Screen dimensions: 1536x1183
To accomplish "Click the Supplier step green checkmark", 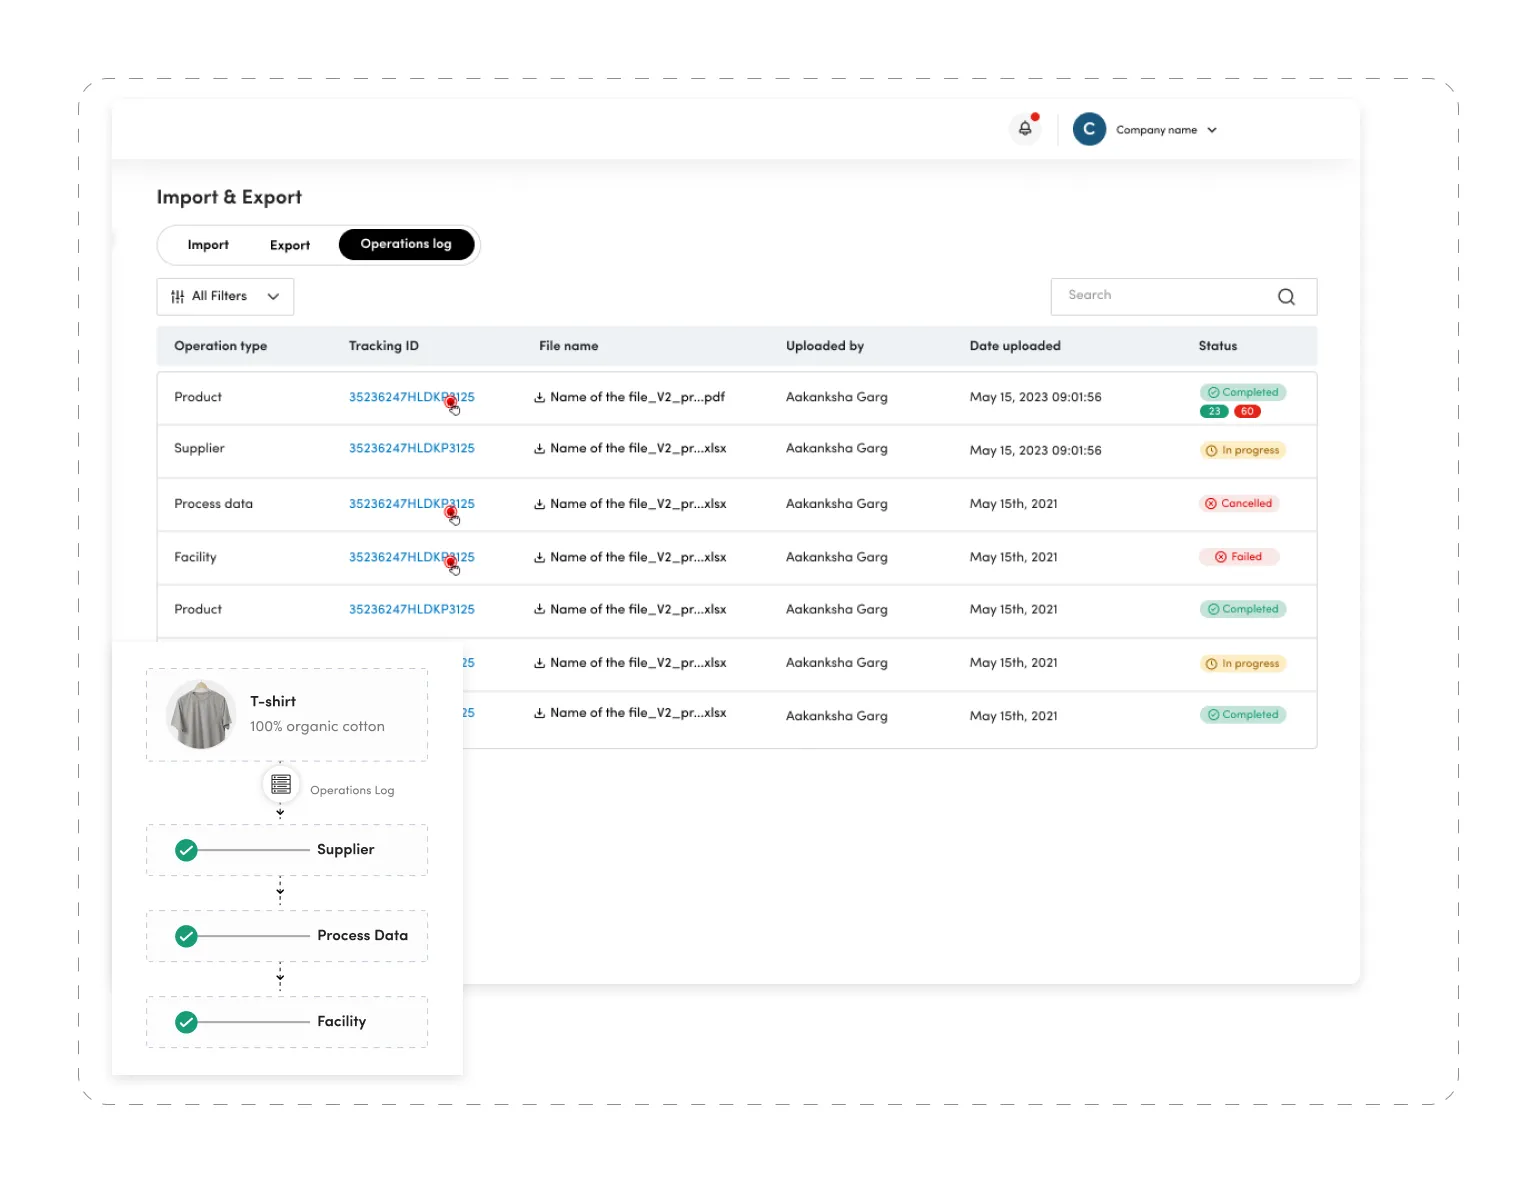I will click(186, 850).
